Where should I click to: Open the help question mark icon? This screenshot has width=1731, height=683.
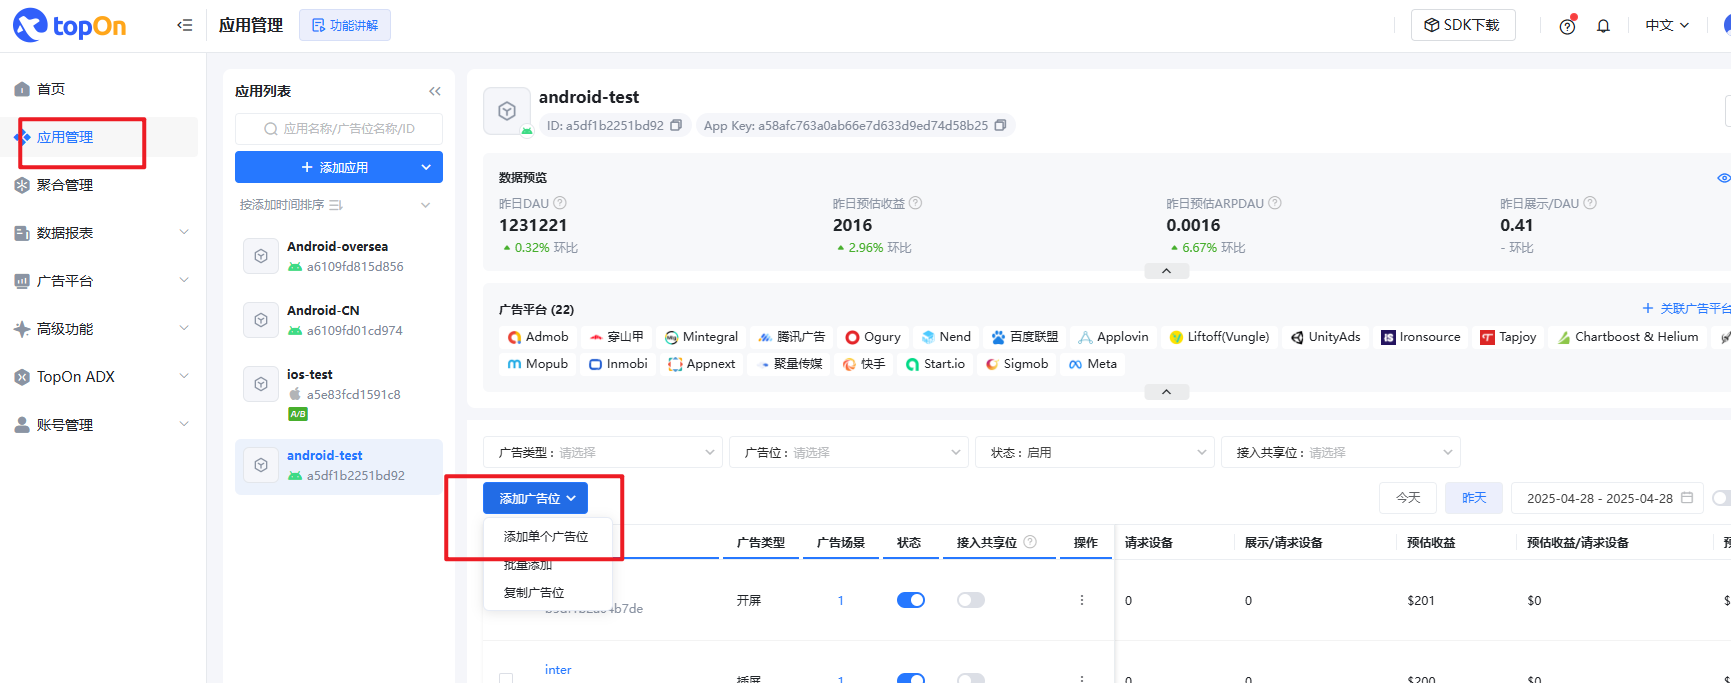click(x=1567, y=26)
